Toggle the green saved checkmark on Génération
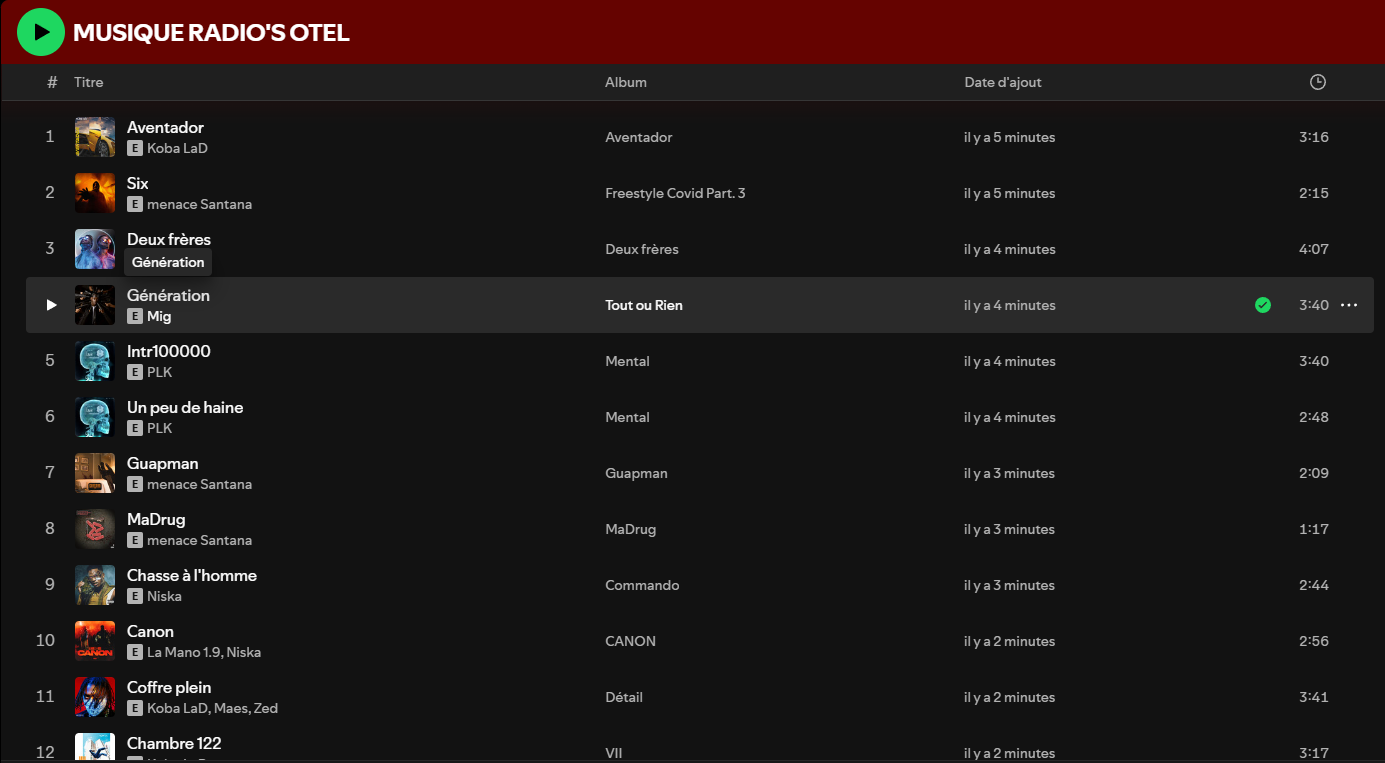Viewport: 1385px width, 763px height. pos(1263,305)
